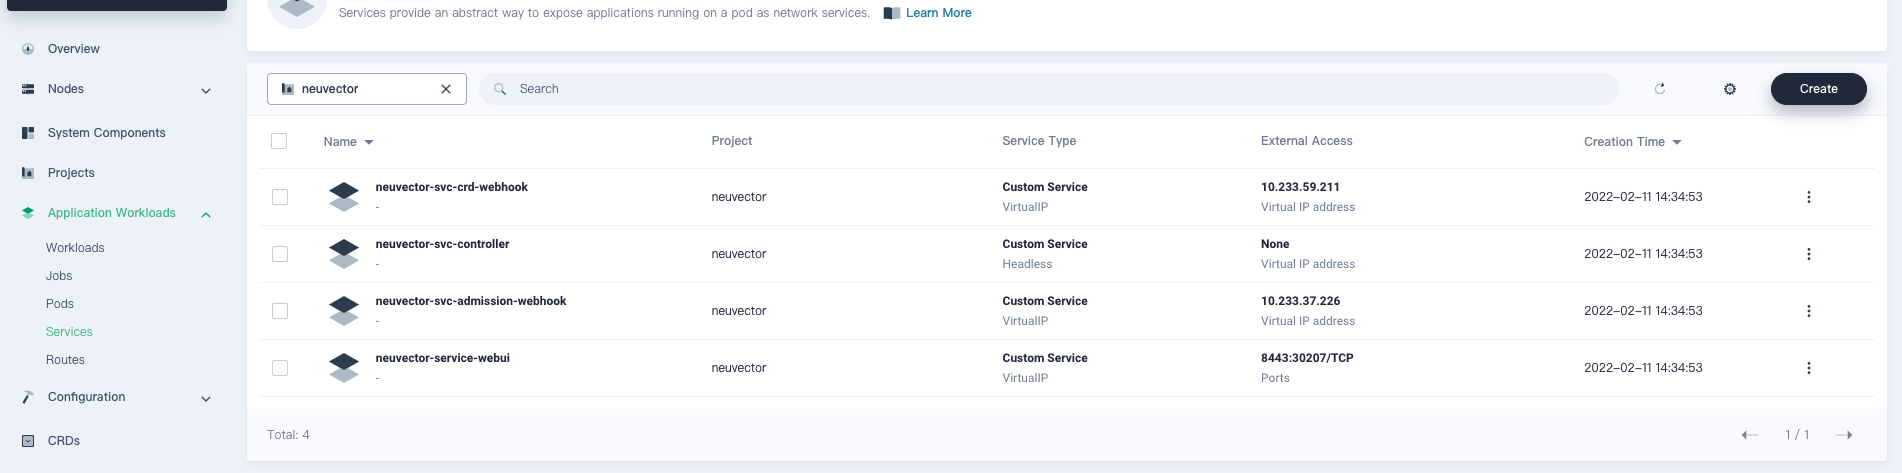Image resolution: width=1902 pixels, height=473 pixels.
Task: Go to next page arrow
Action: coord(1844,435)
